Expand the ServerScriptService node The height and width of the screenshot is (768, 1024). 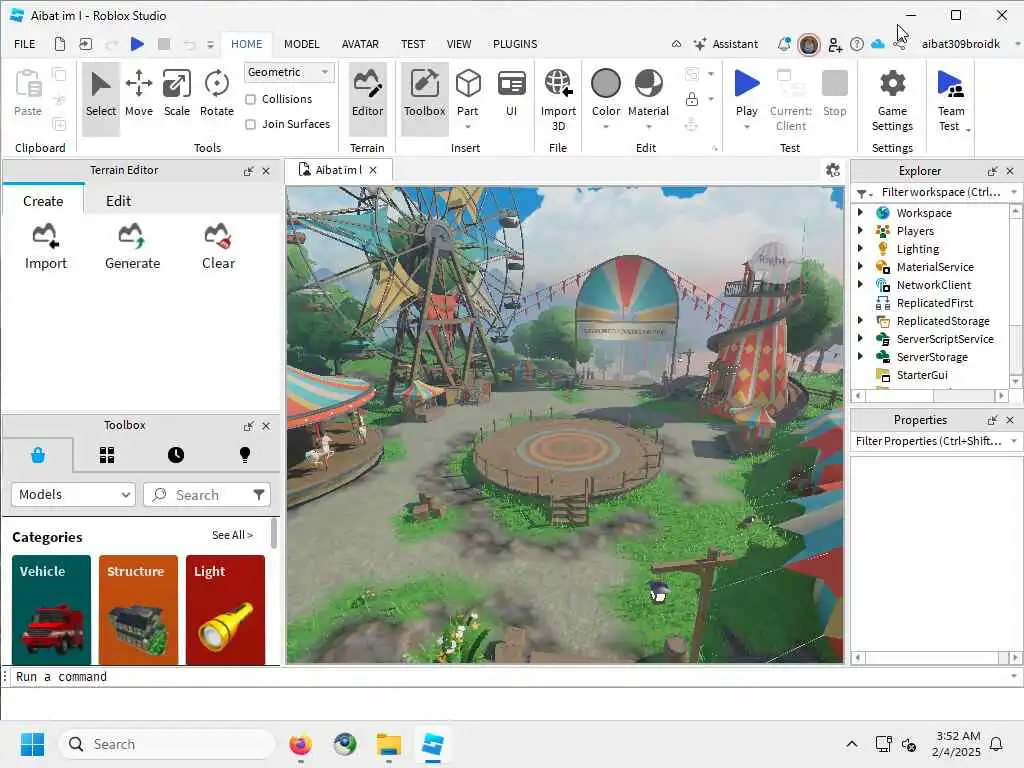tap(860, 338)
